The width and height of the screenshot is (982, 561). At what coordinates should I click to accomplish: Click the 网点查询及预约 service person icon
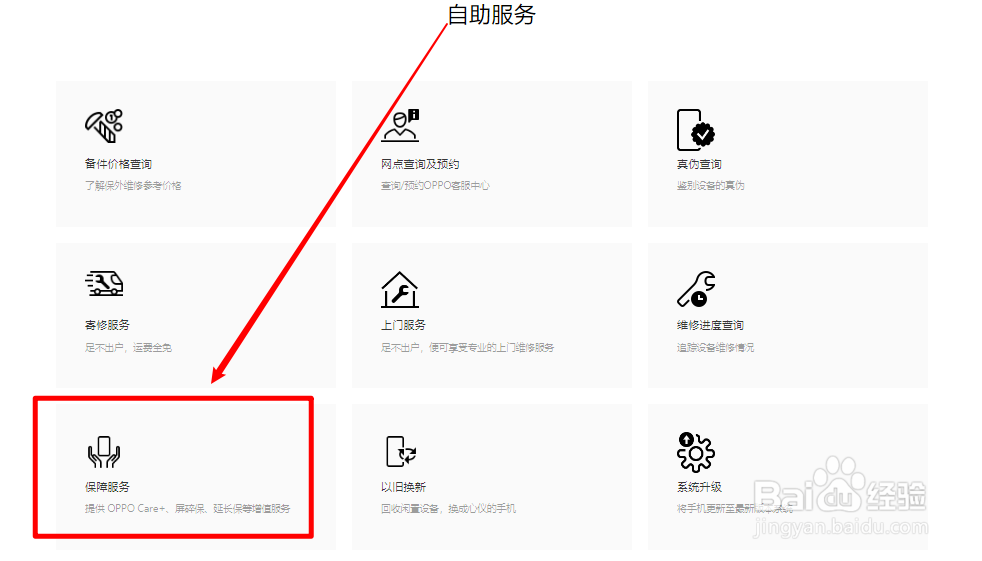tap(400, 125)
